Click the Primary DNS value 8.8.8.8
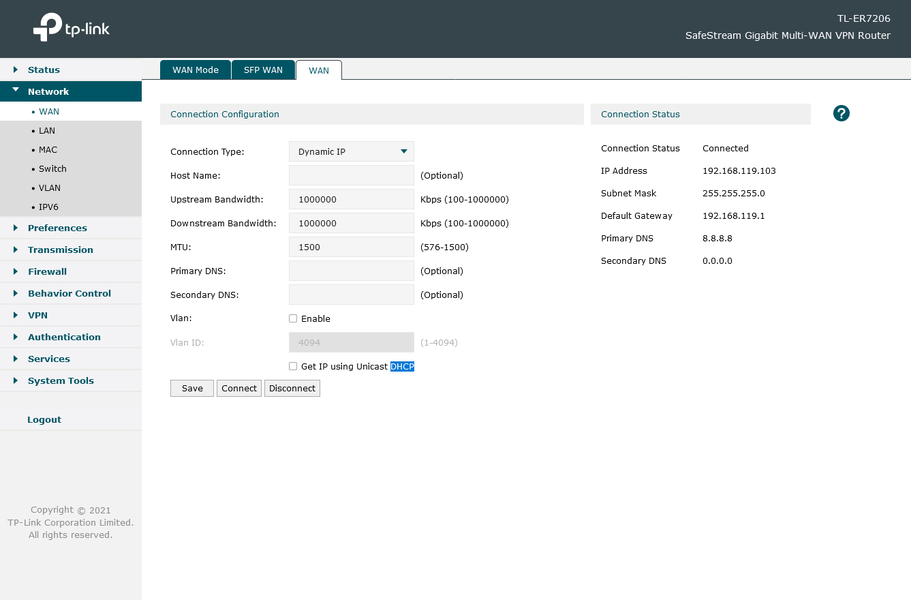Image resolution: width=911 pixels, height=600 pixels. 717,238
